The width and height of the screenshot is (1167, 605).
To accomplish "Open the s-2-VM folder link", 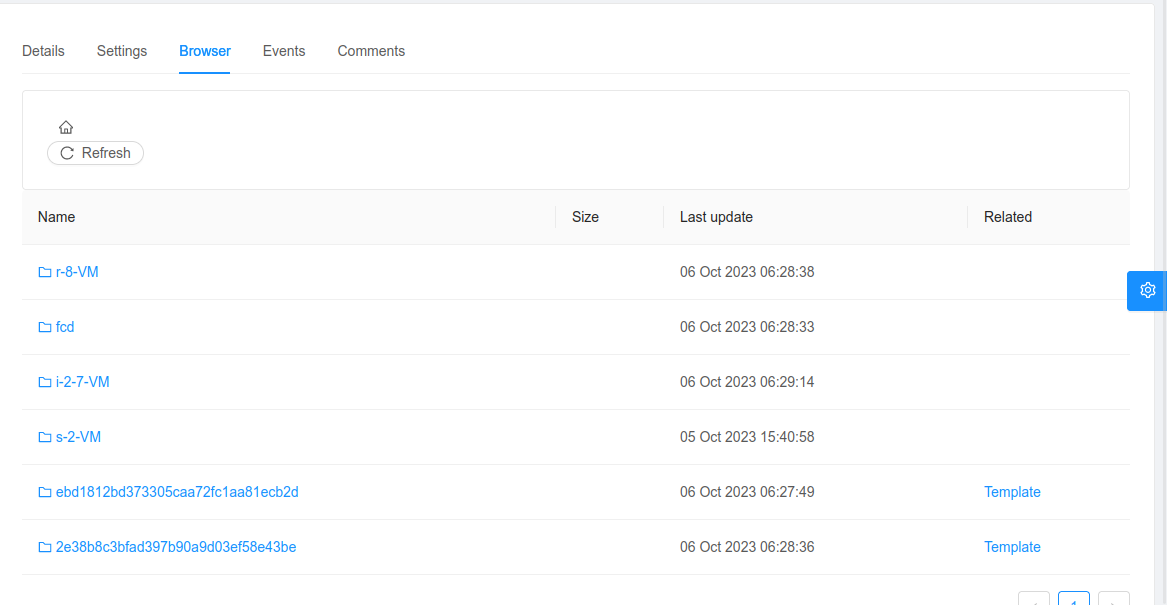I will point(78,436).
